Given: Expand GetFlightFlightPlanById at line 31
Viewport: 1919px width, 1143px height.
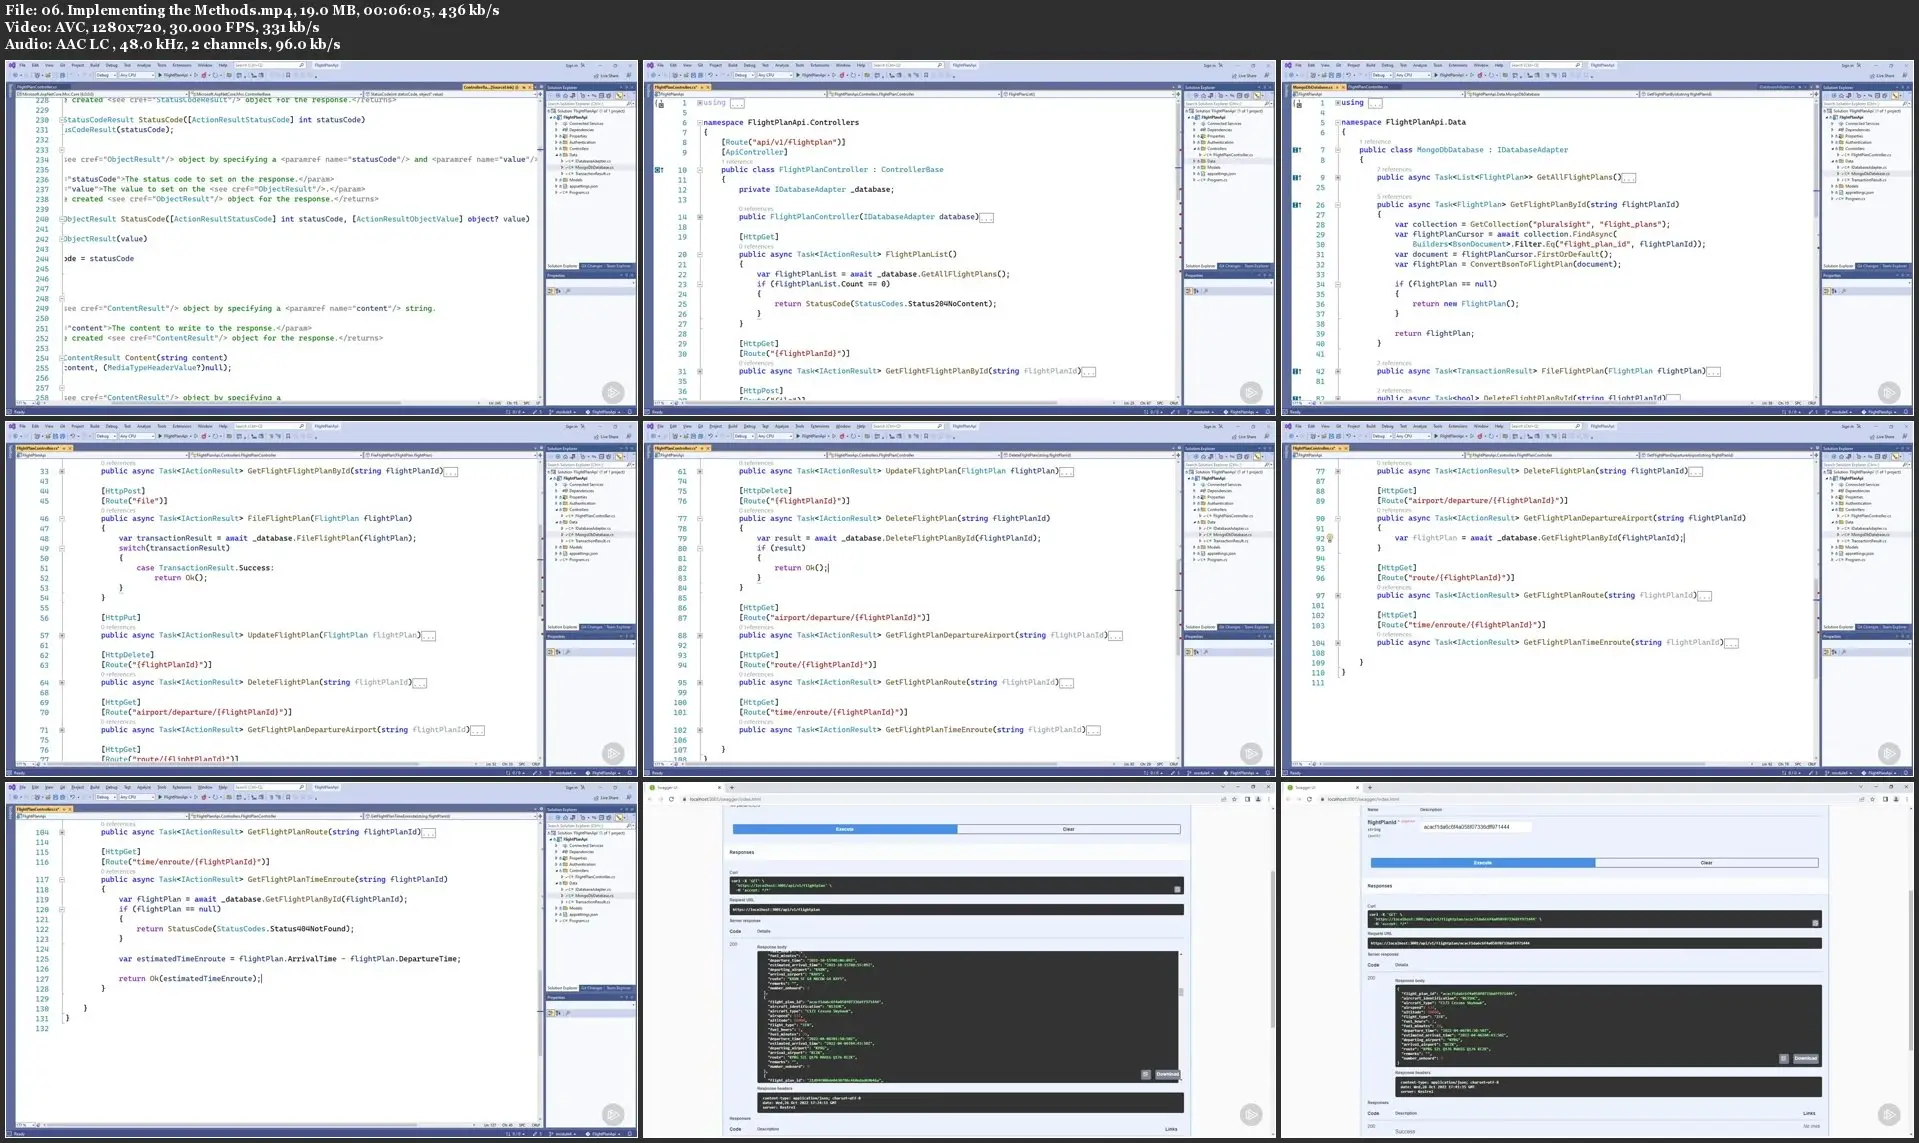Looking at the screenshot, I should [x=699, y=371].
